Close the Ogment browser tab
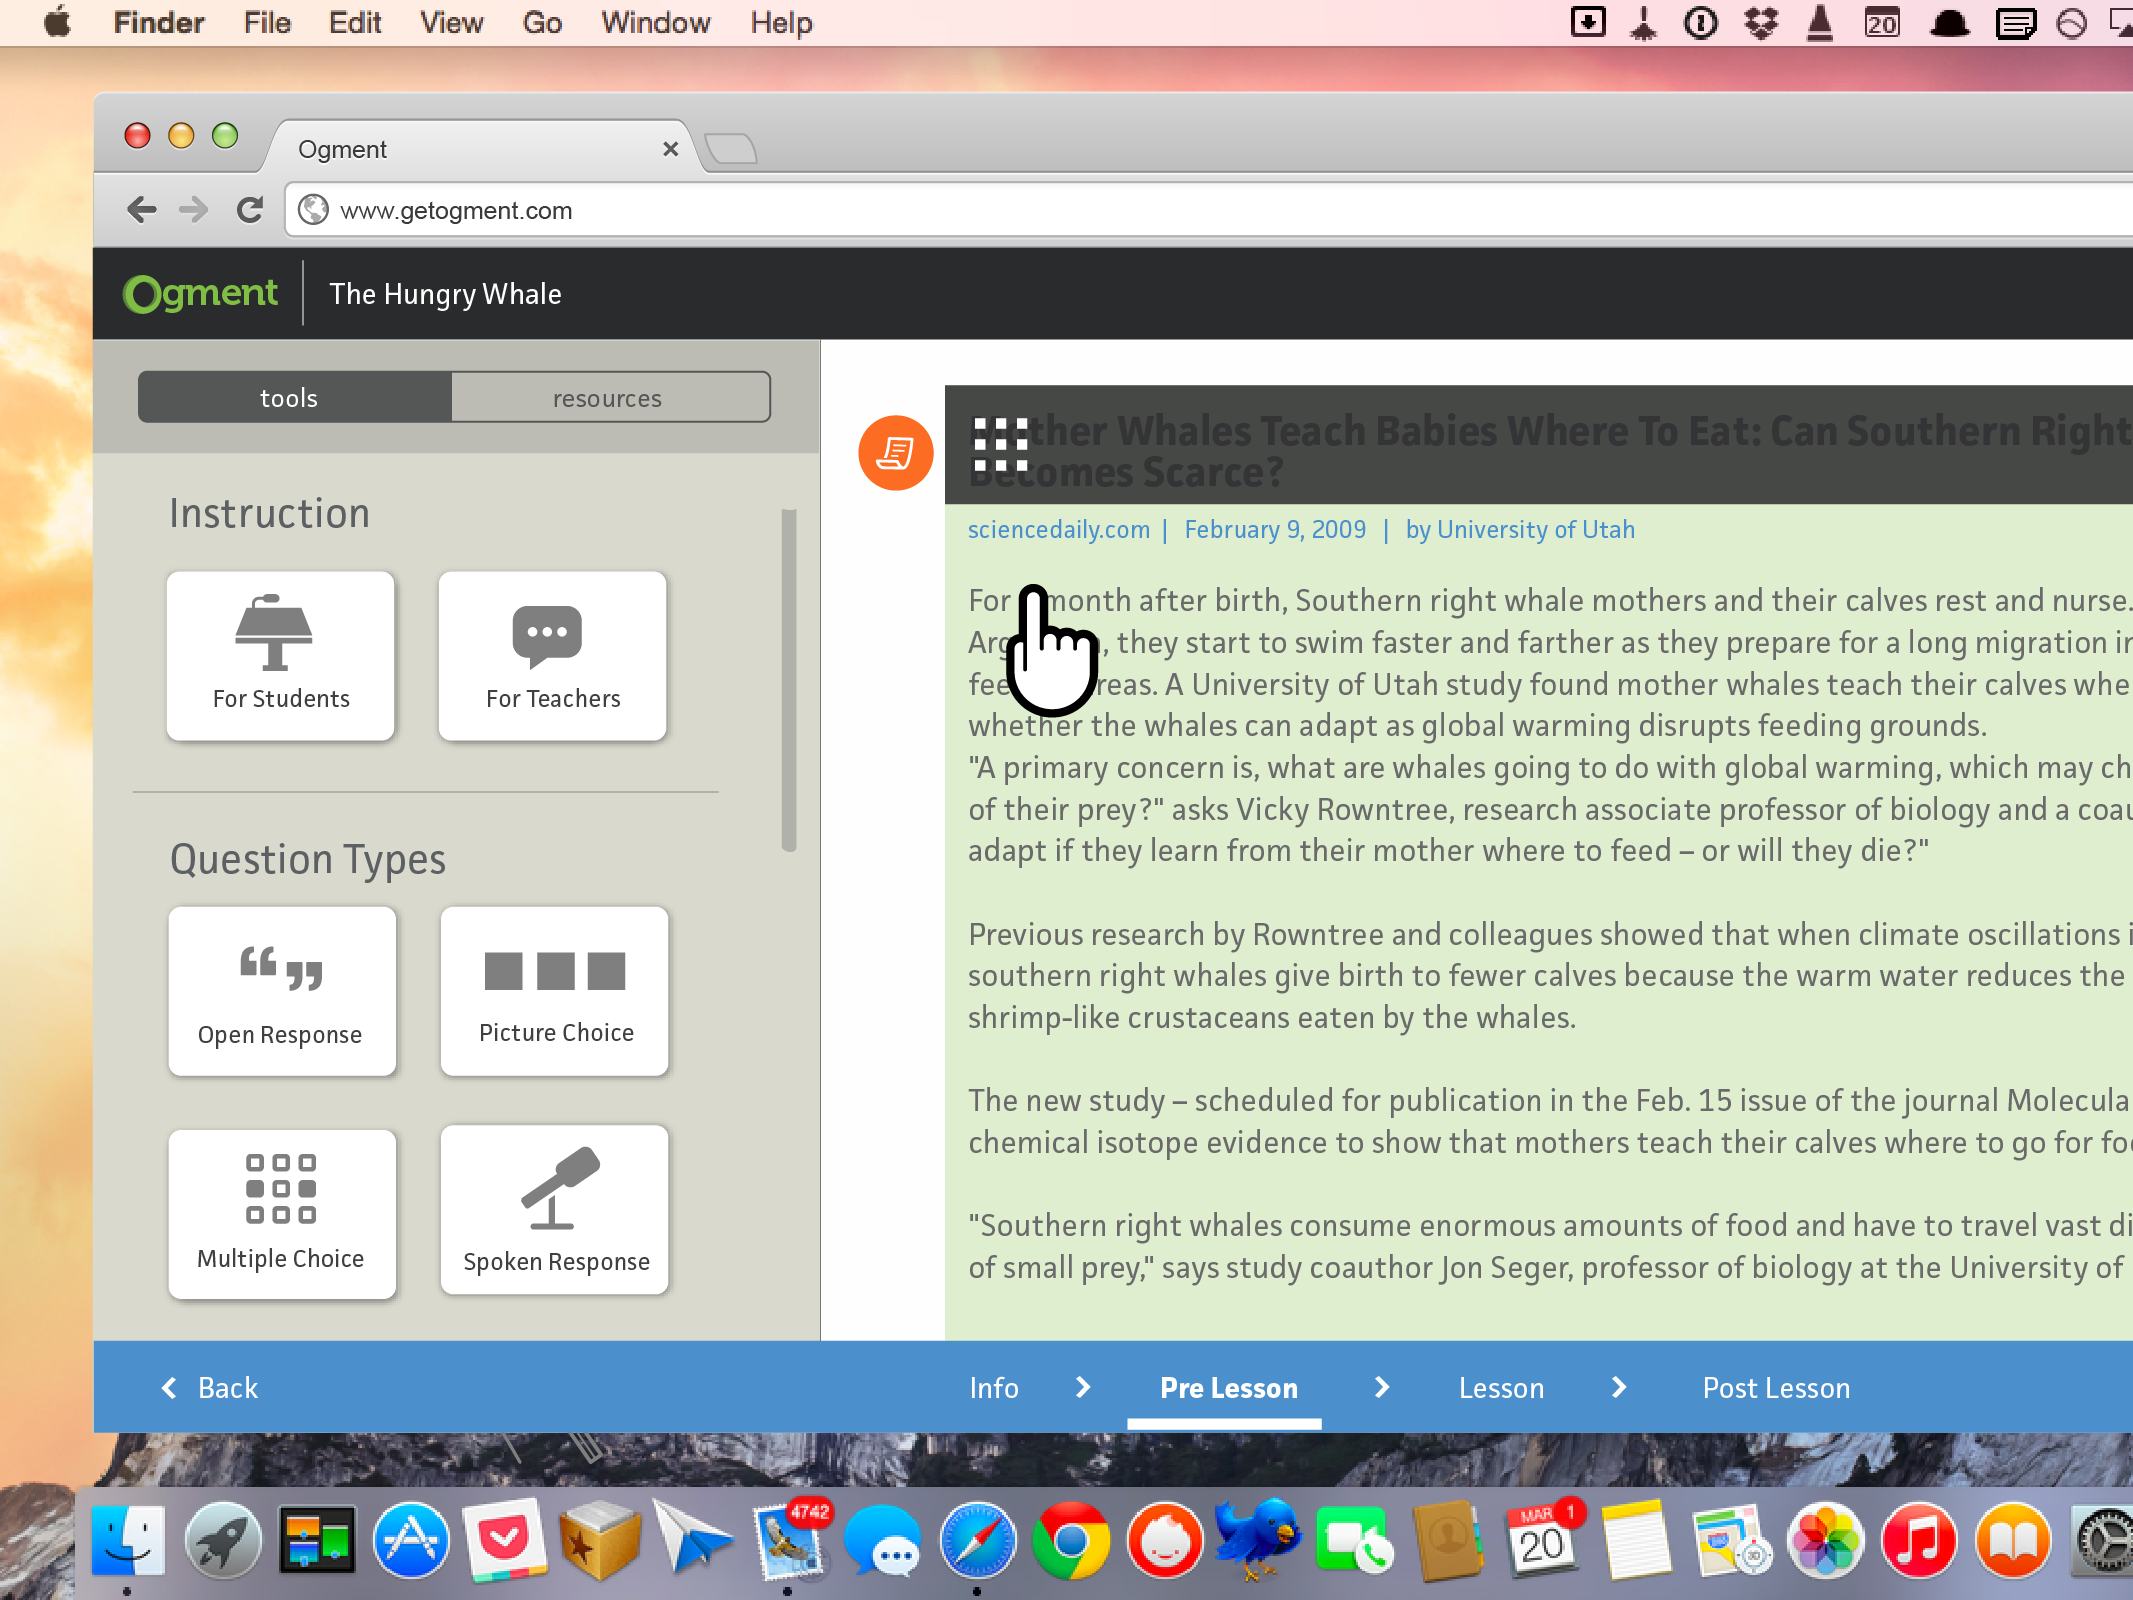 670,149
